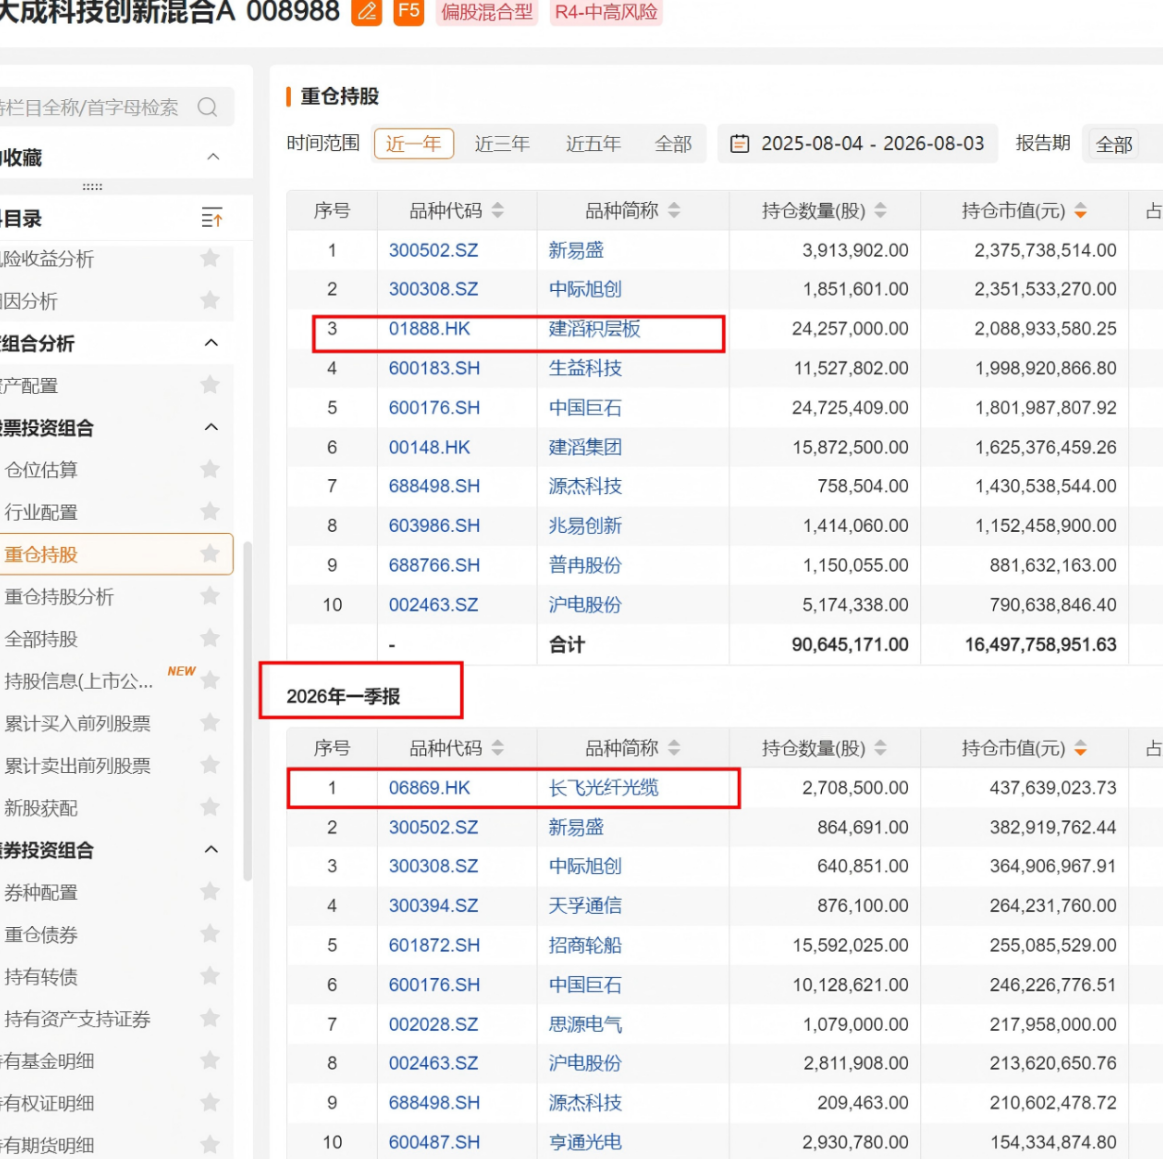Open stock link 600487.SH
1163x1159 pixels.
point(435,1142)
